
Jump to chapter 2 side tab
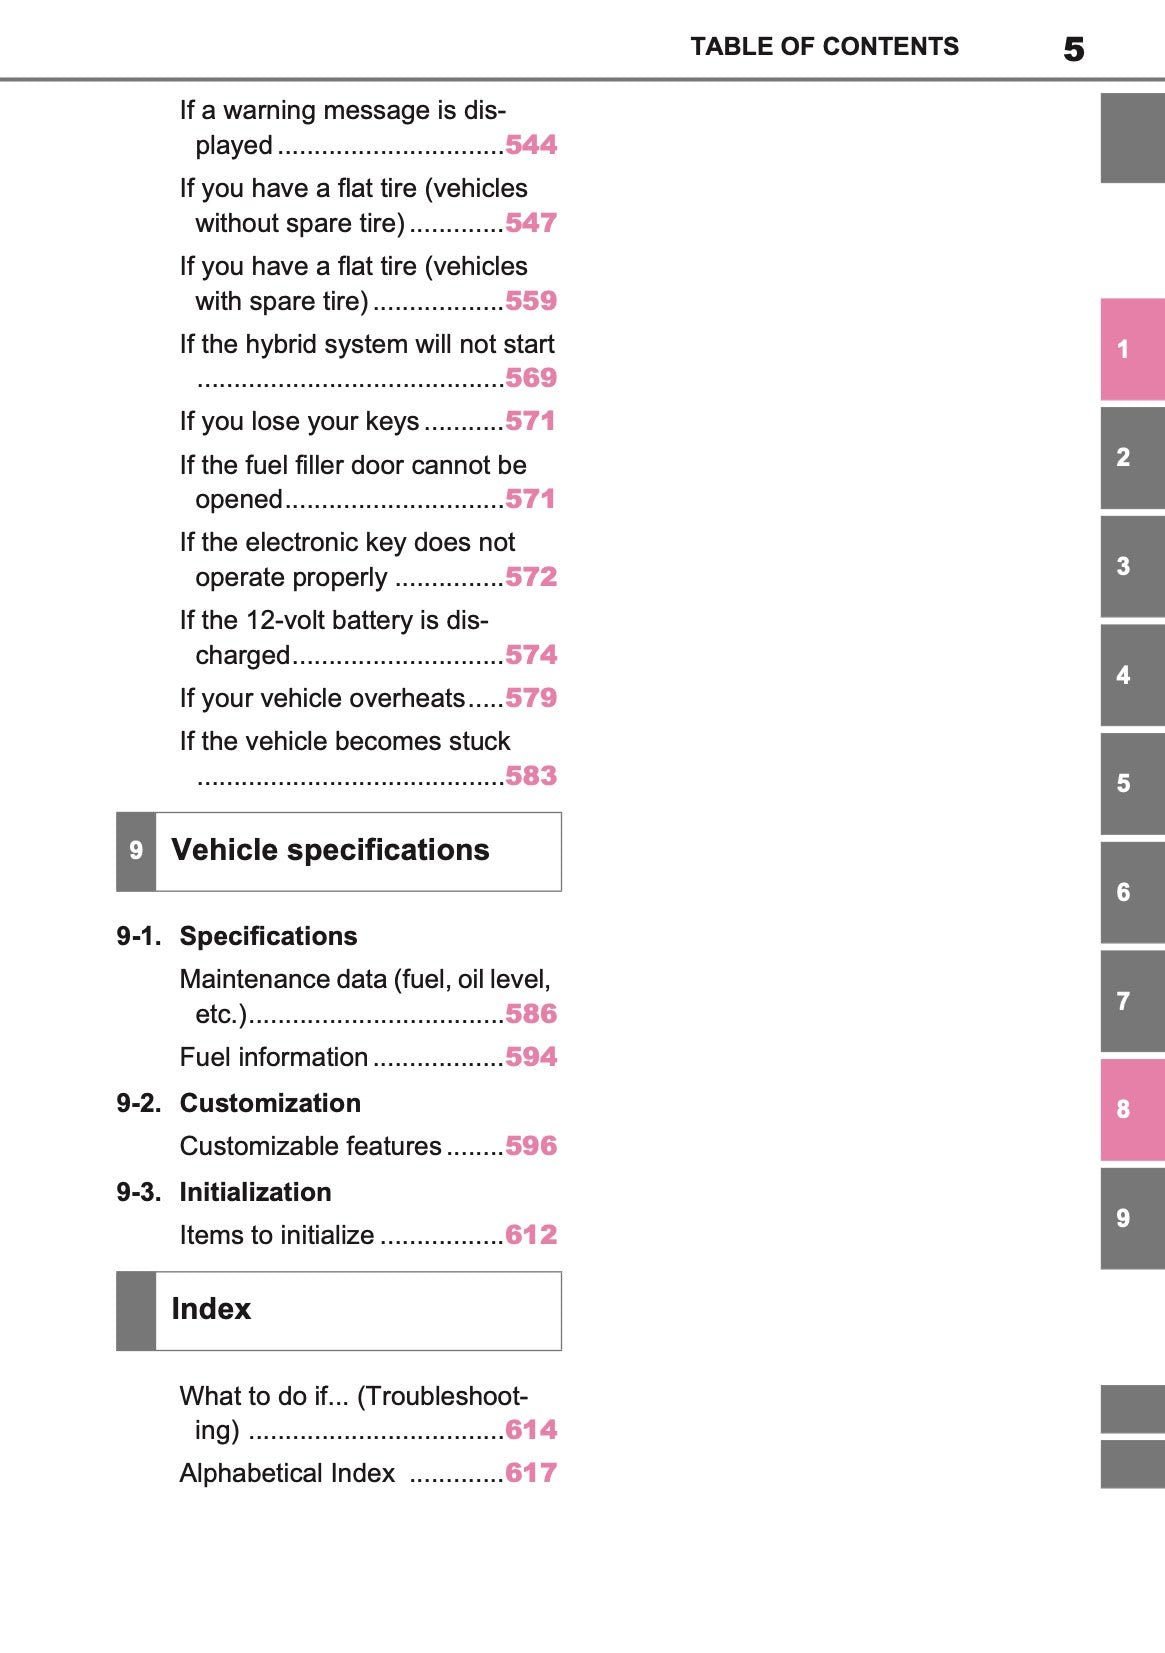(x=1132, y=457)
